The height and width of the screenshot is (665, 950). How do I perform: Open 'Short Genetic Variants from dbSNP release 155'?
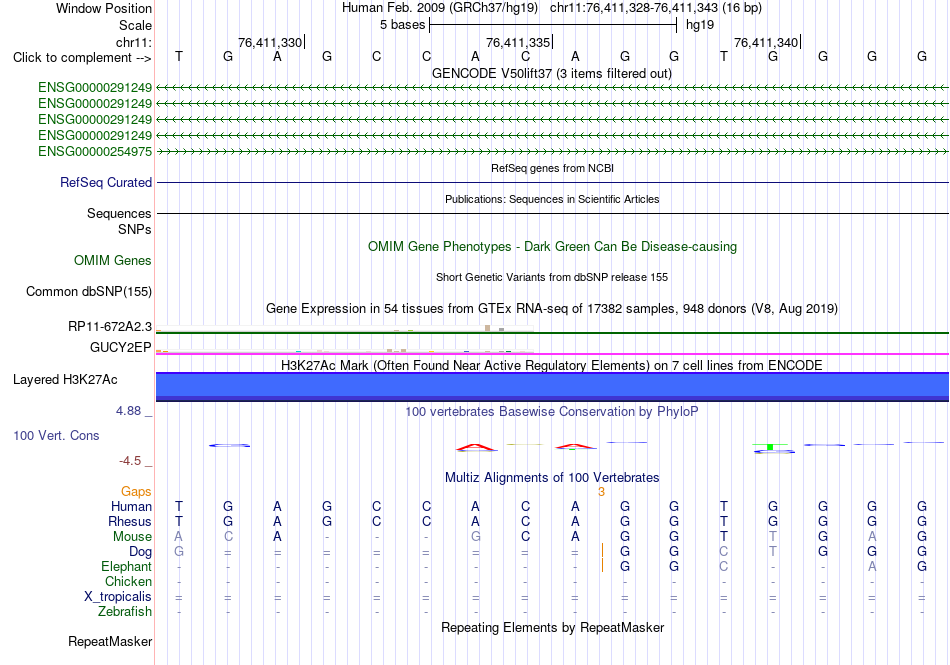552,277
